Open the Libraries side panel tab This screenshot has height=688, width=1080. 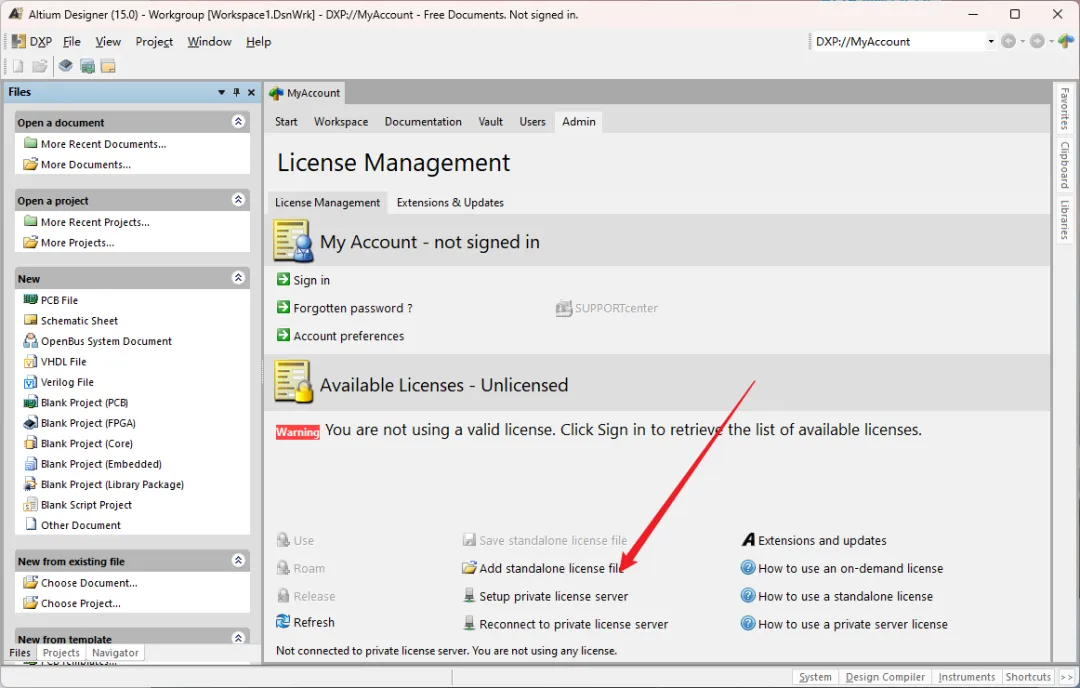(1065, 220)
